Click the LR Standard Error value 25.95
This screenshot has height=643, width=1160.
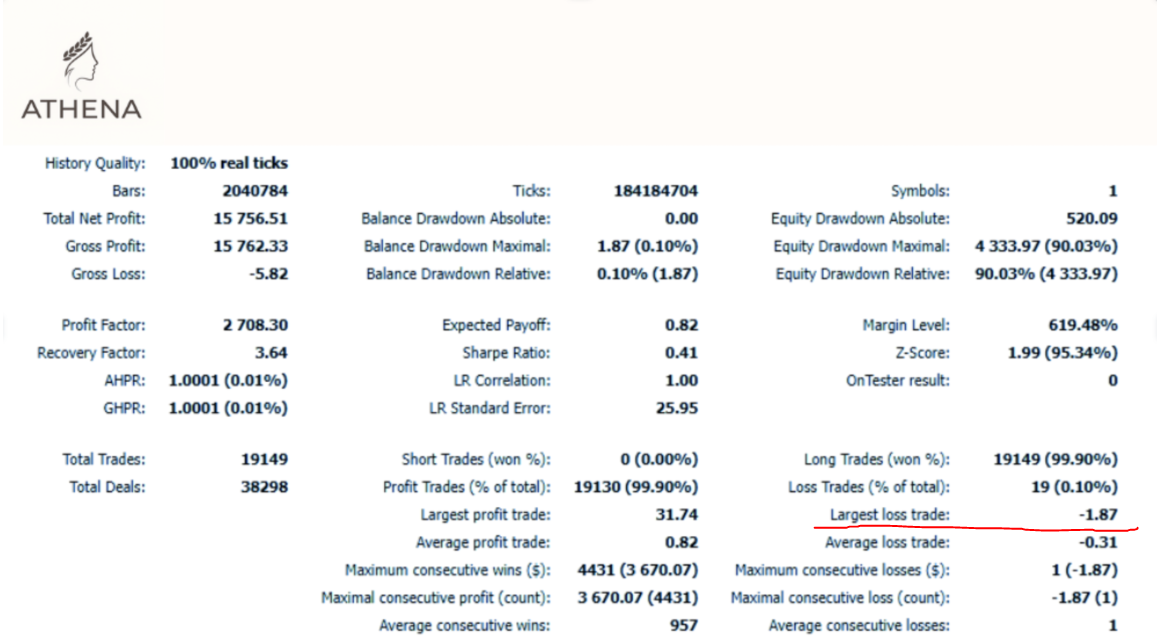click(678, 408)
